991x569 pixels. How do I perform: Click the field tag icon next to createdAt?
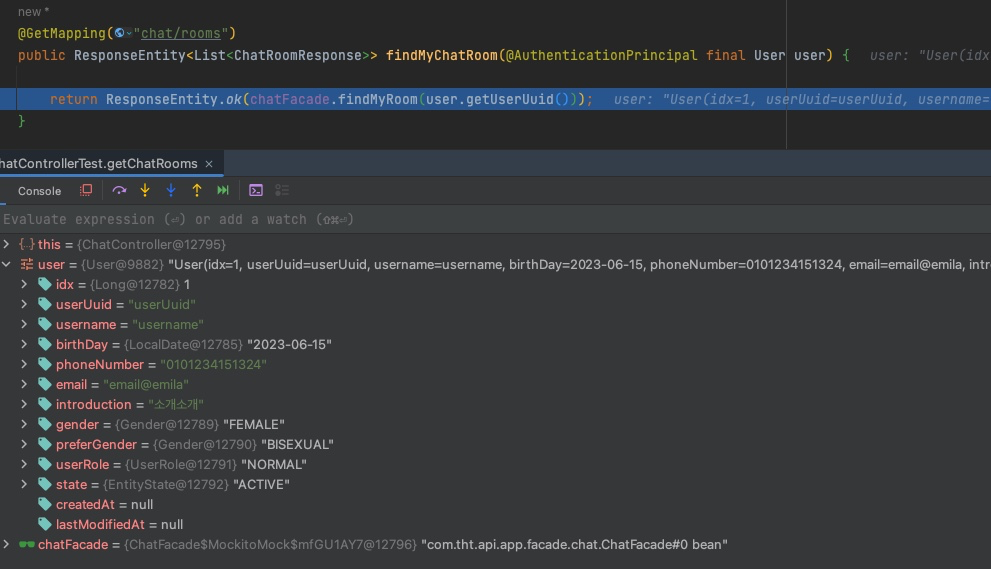44,505
